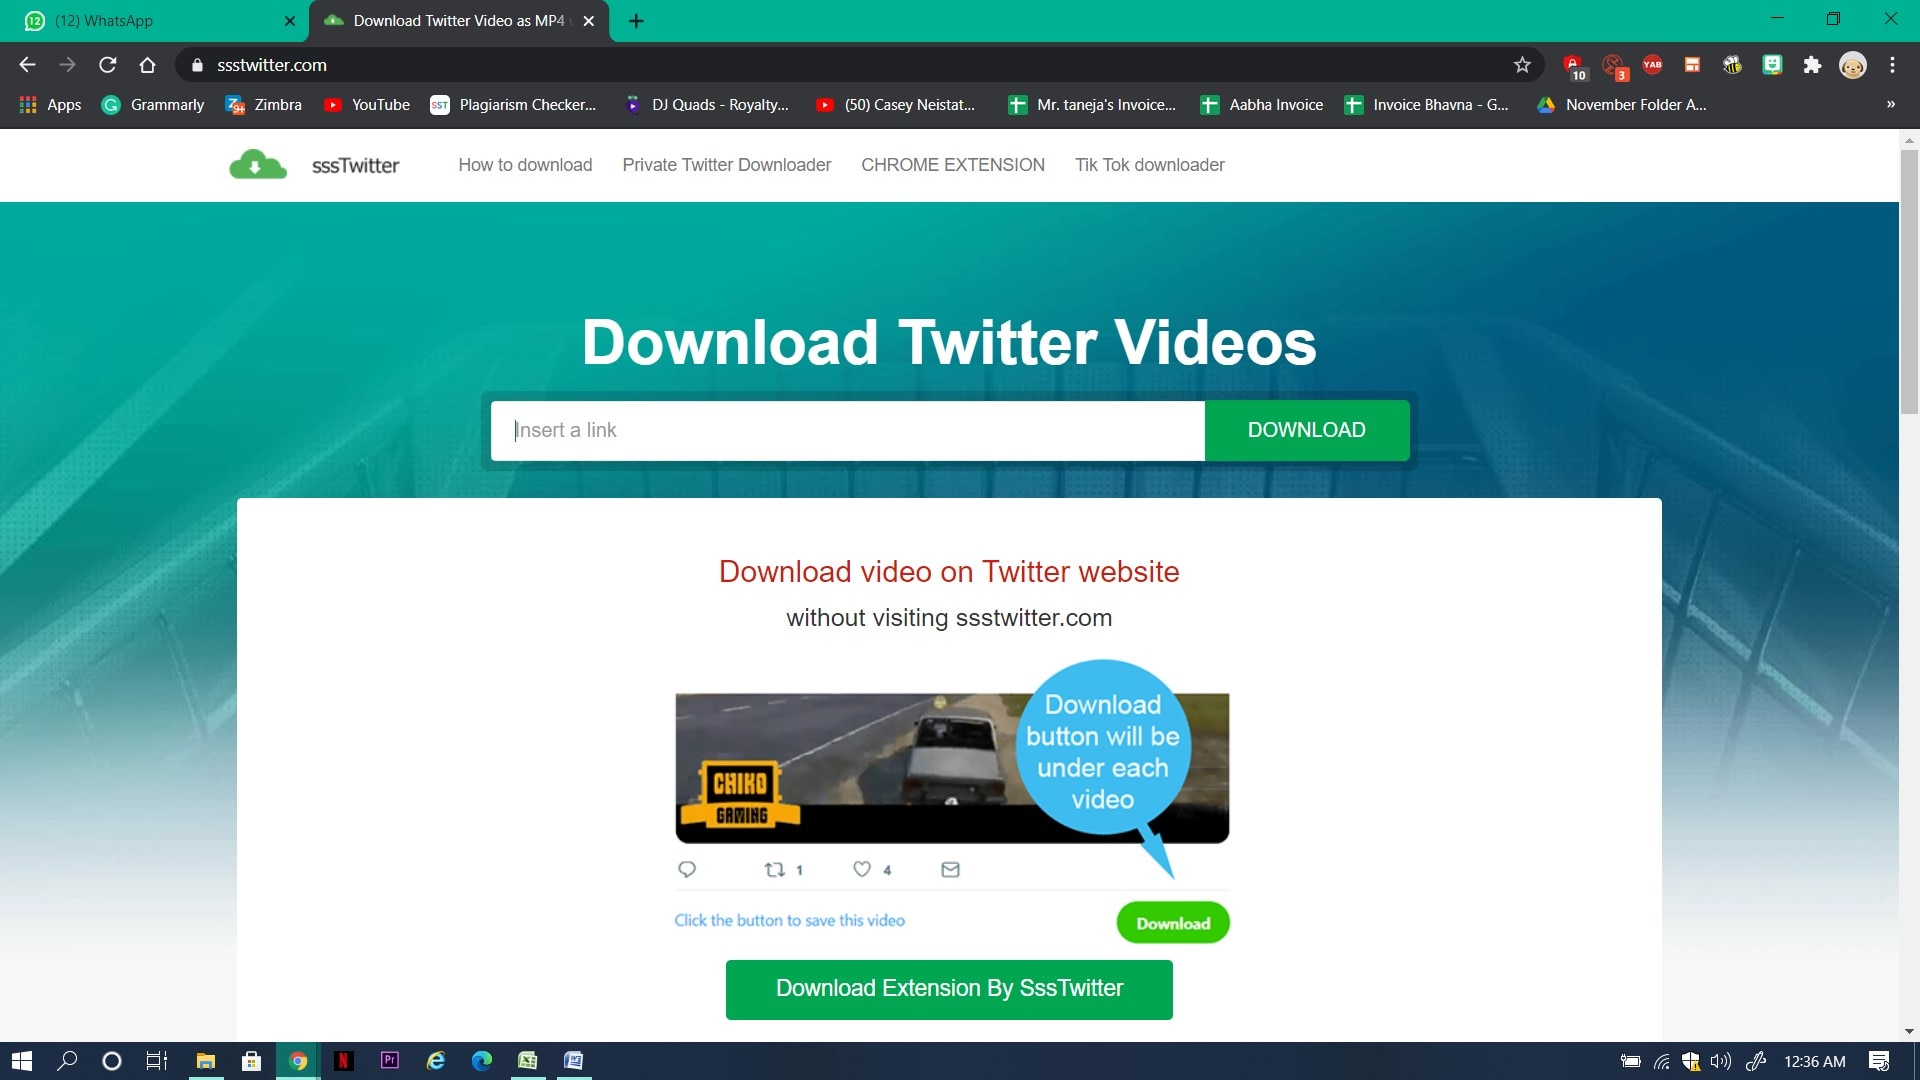Click the reply bubble icon under the video
Image resolution: width=1920 pixels, height=1080 pixels.
pyautogui.click(x=687, y=869)
